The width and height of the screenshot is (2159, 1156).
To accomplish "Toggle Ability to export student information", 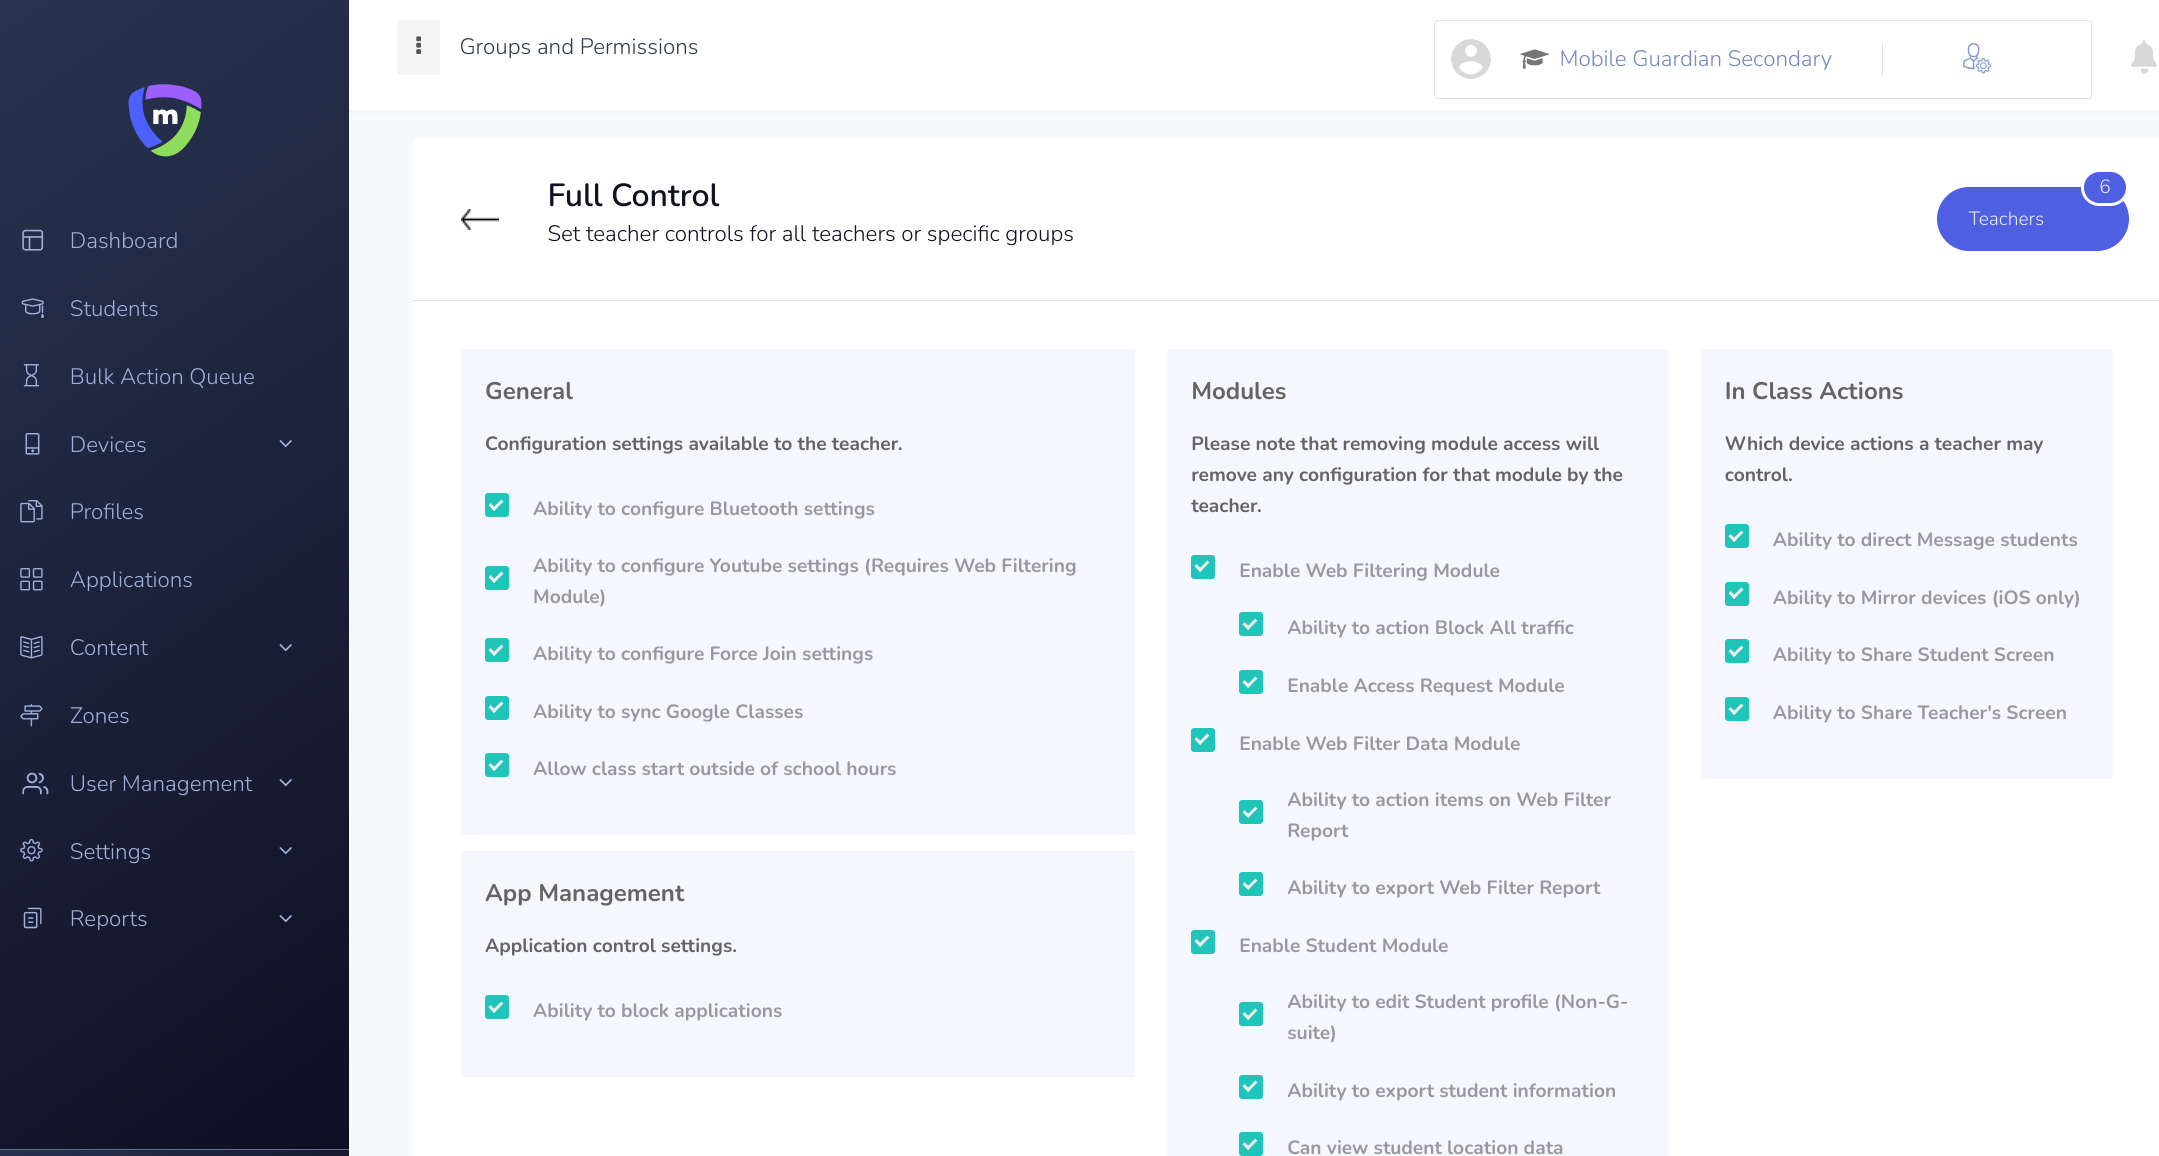I will pos(1251,1088).
